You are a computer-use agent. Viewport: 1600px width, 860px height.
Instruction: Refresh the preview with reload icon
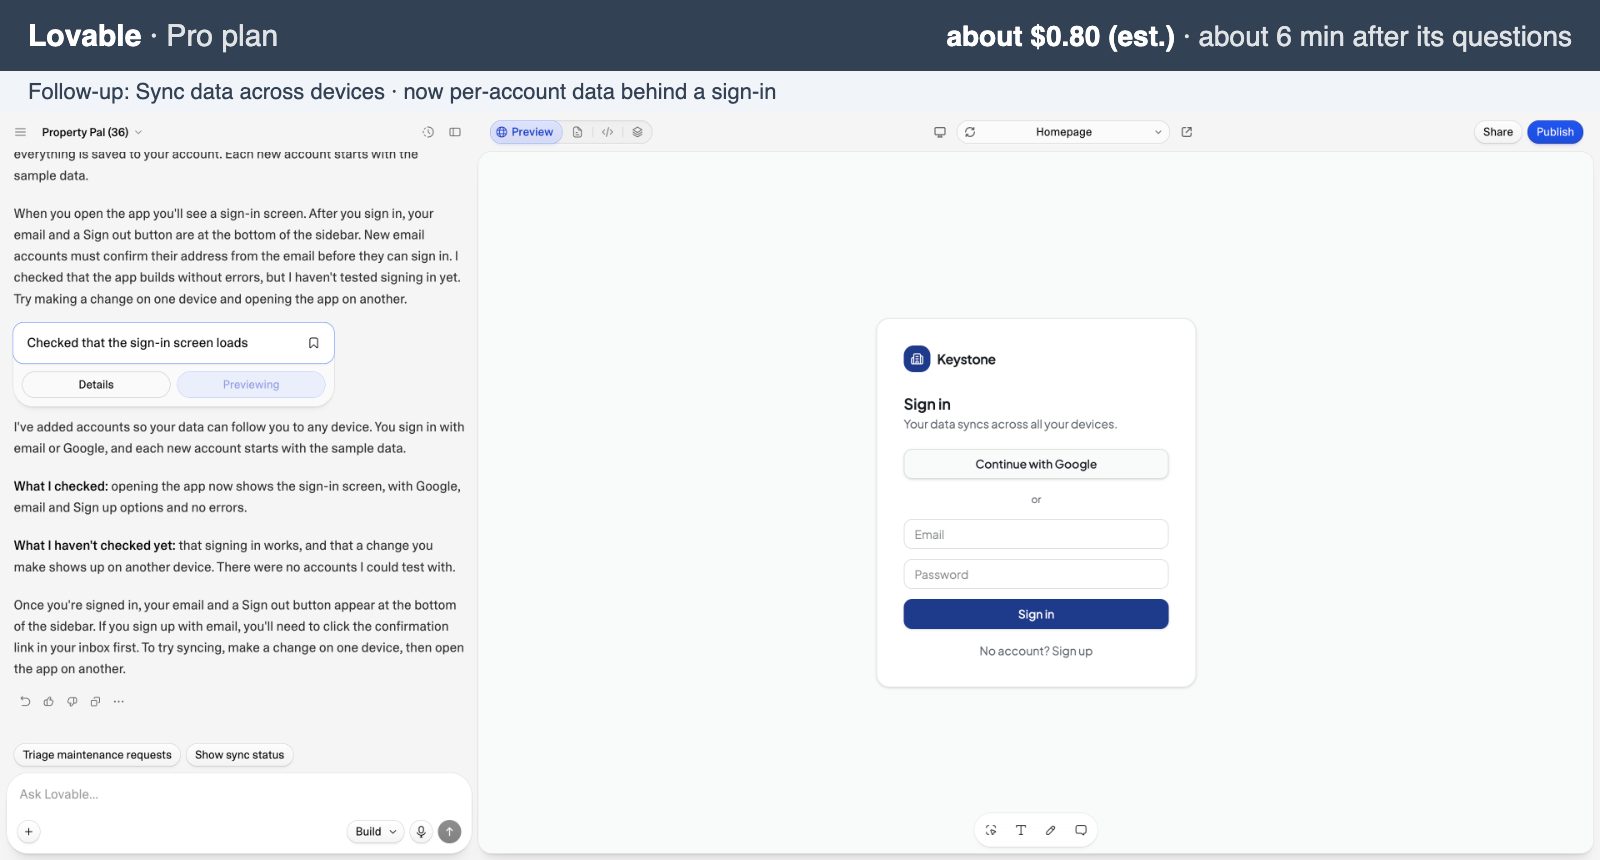(x=970, y=132)
